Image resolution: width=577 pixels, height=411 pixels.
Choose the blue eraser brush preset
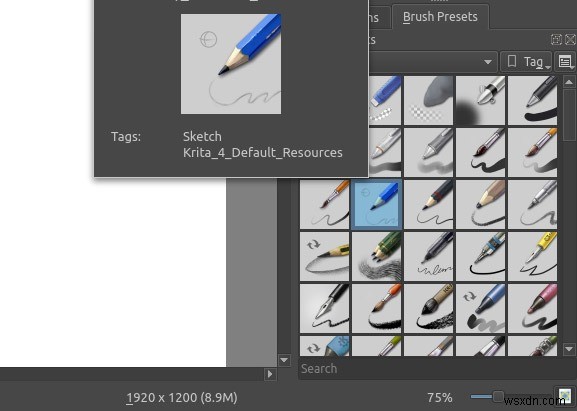click(x=385, y=100)
